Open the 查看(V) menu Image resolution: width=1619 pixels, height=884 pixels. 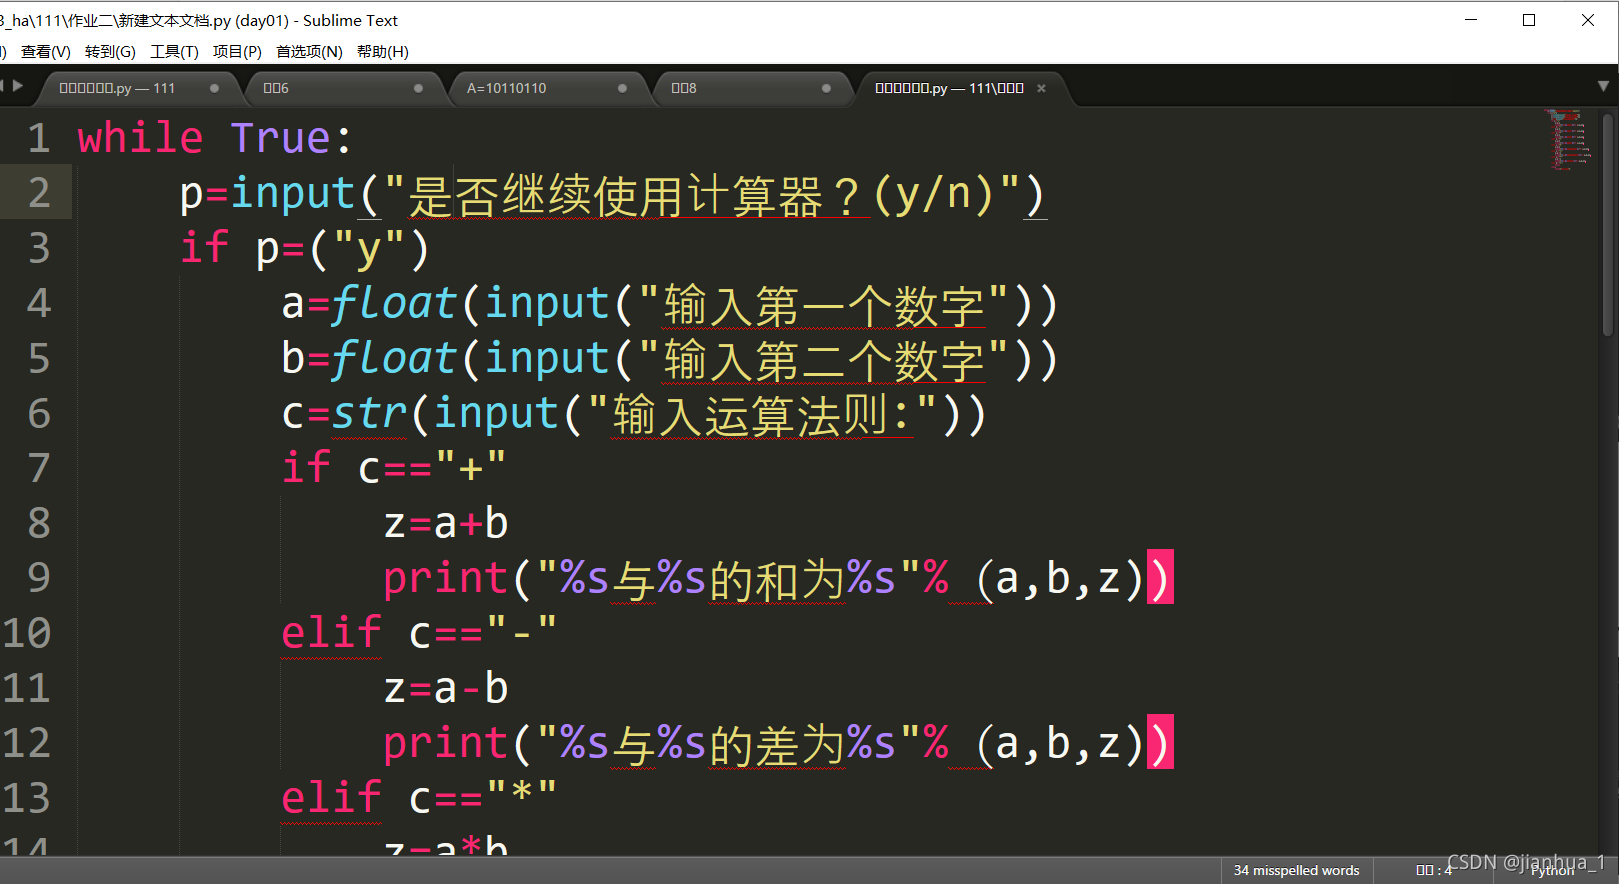(46, 51)
